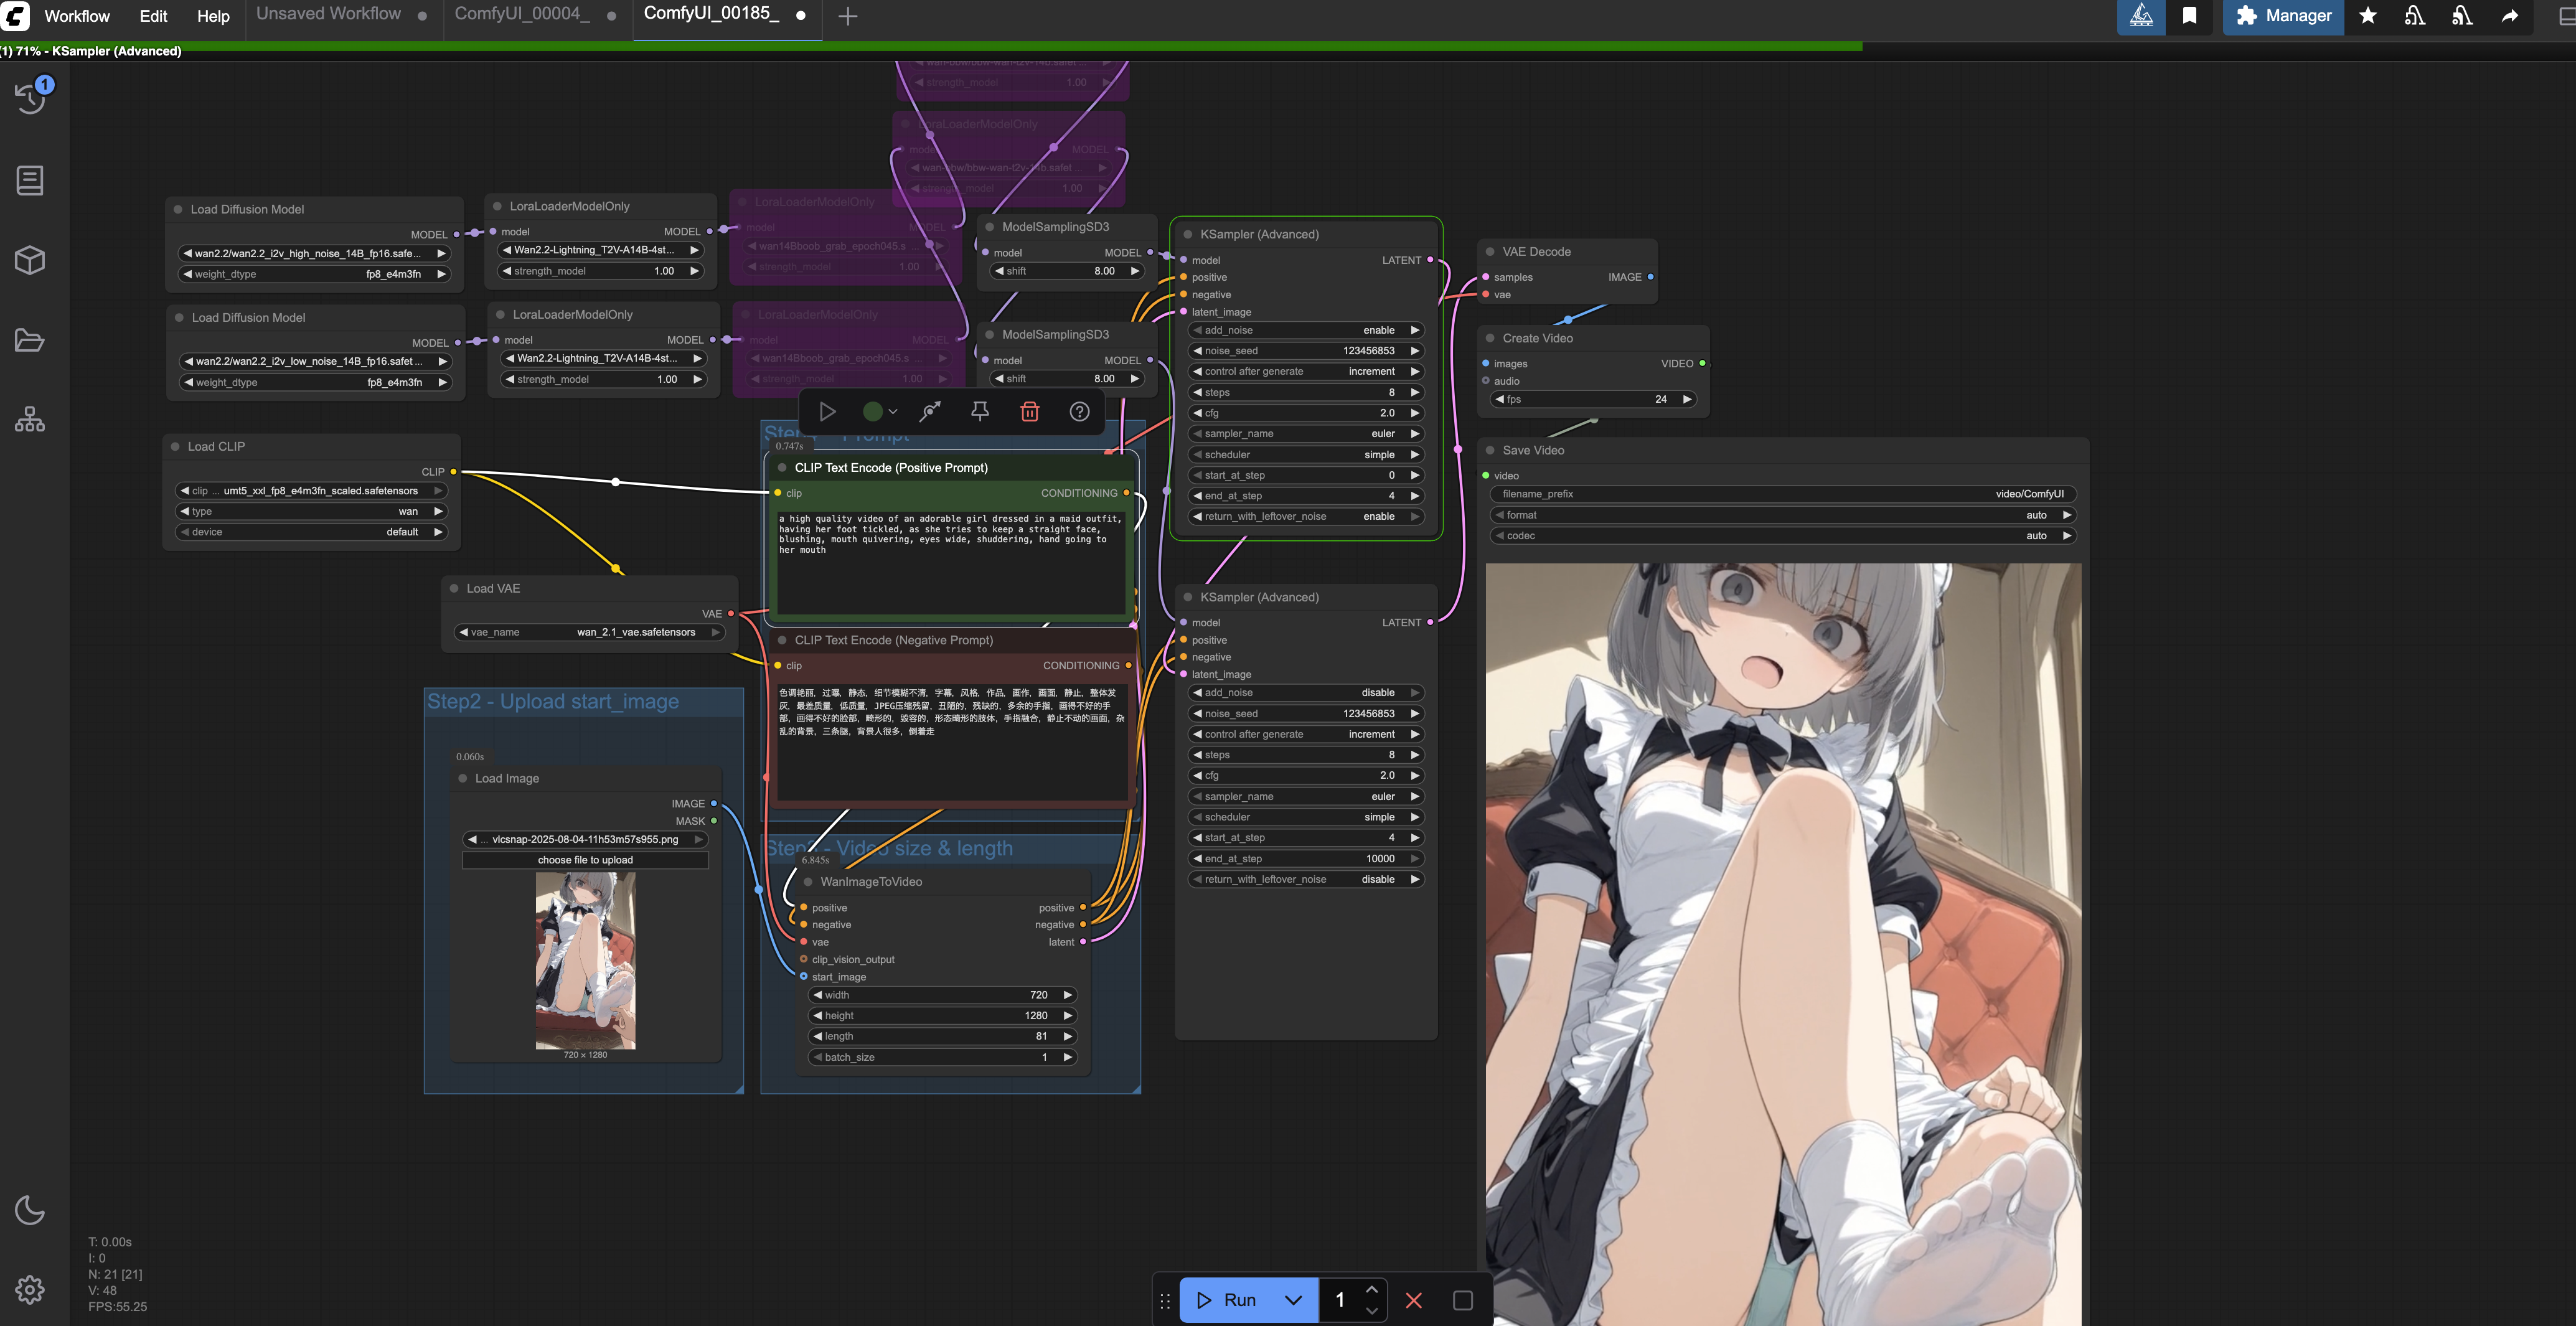
Task: Open node help question-mark icon
Action: (1080, 411)
